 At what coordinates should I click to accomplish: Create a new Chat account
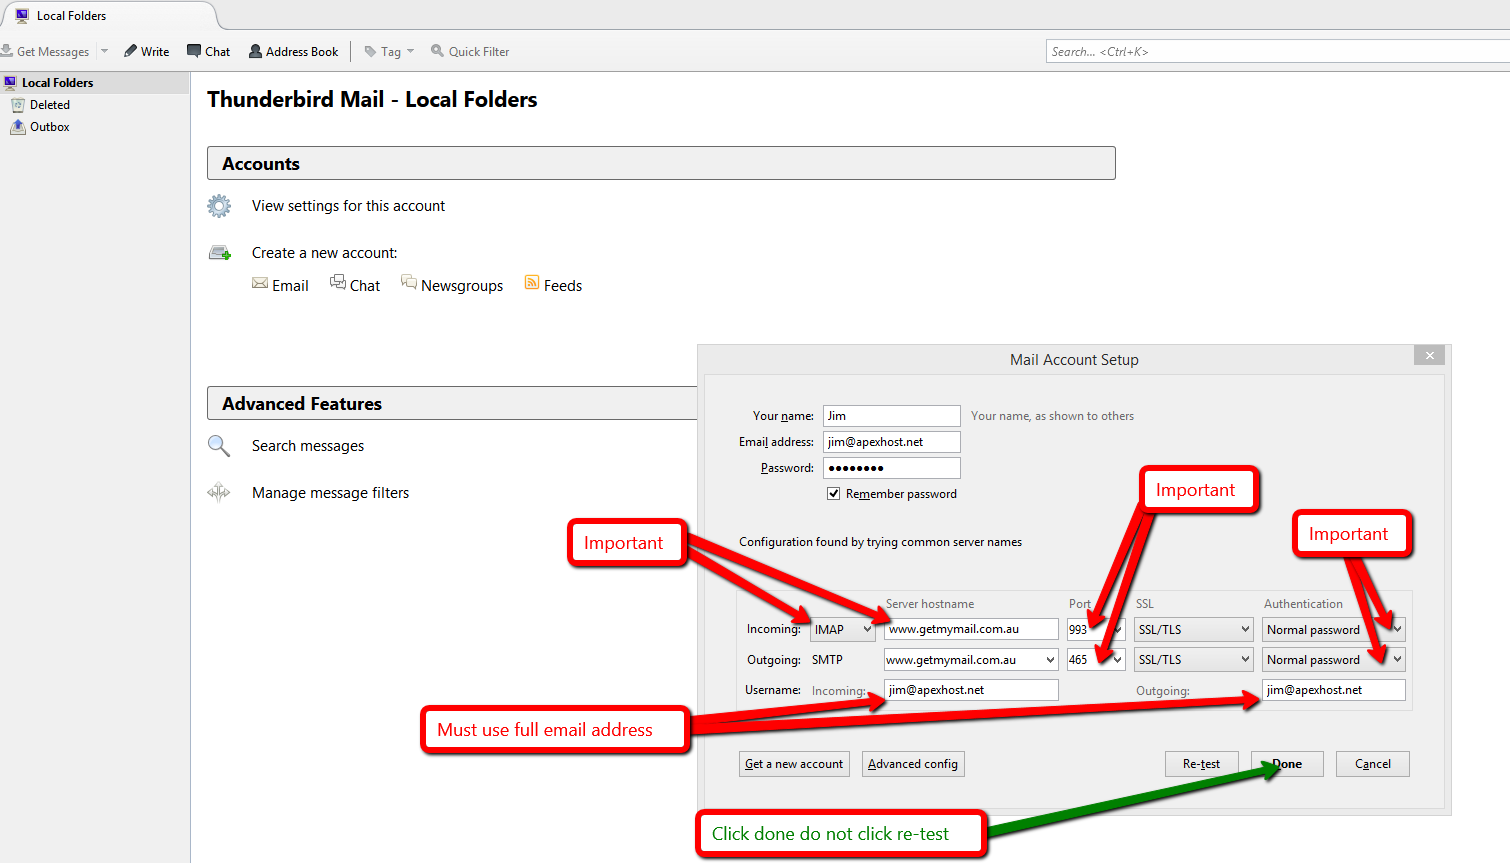pyautogui.click(x=355, y=285)
